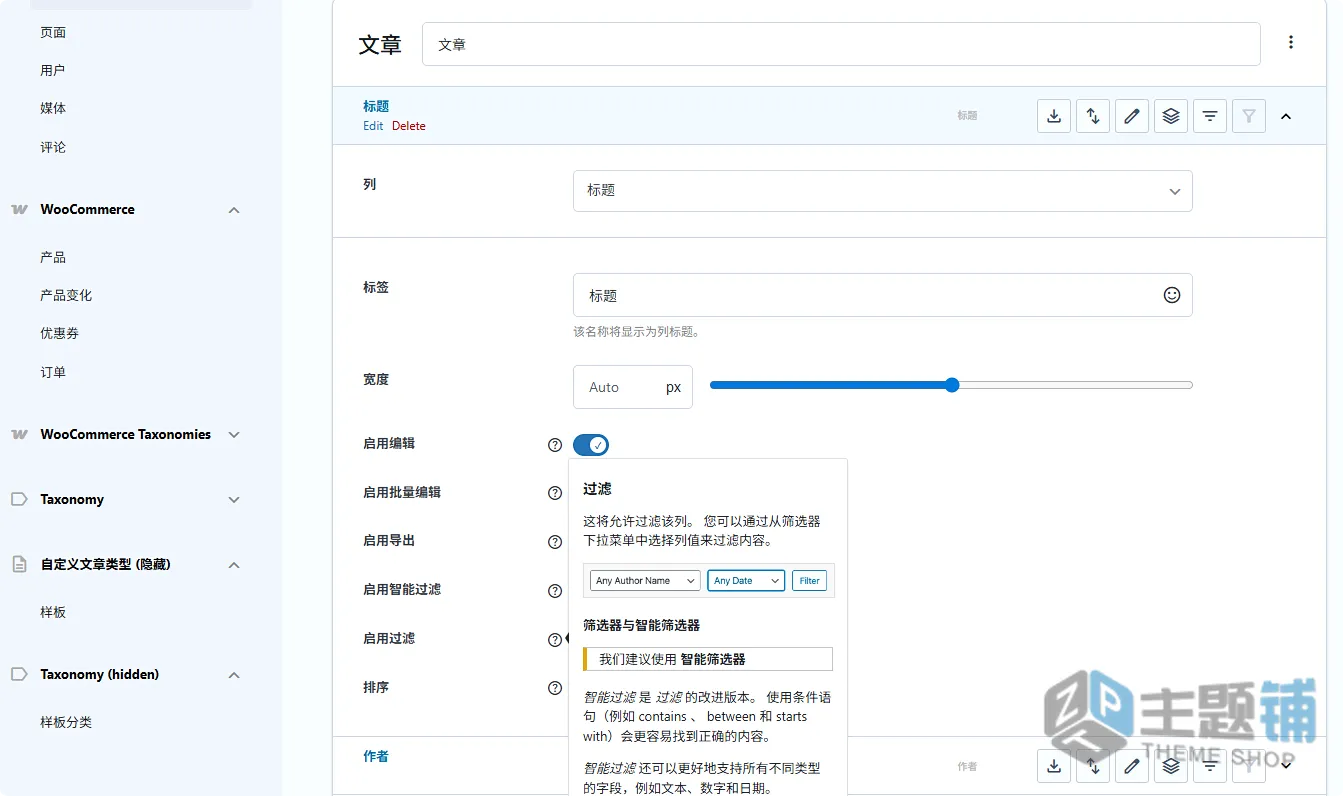Collapse the 标题 column settings chevron

(1286, 116)
